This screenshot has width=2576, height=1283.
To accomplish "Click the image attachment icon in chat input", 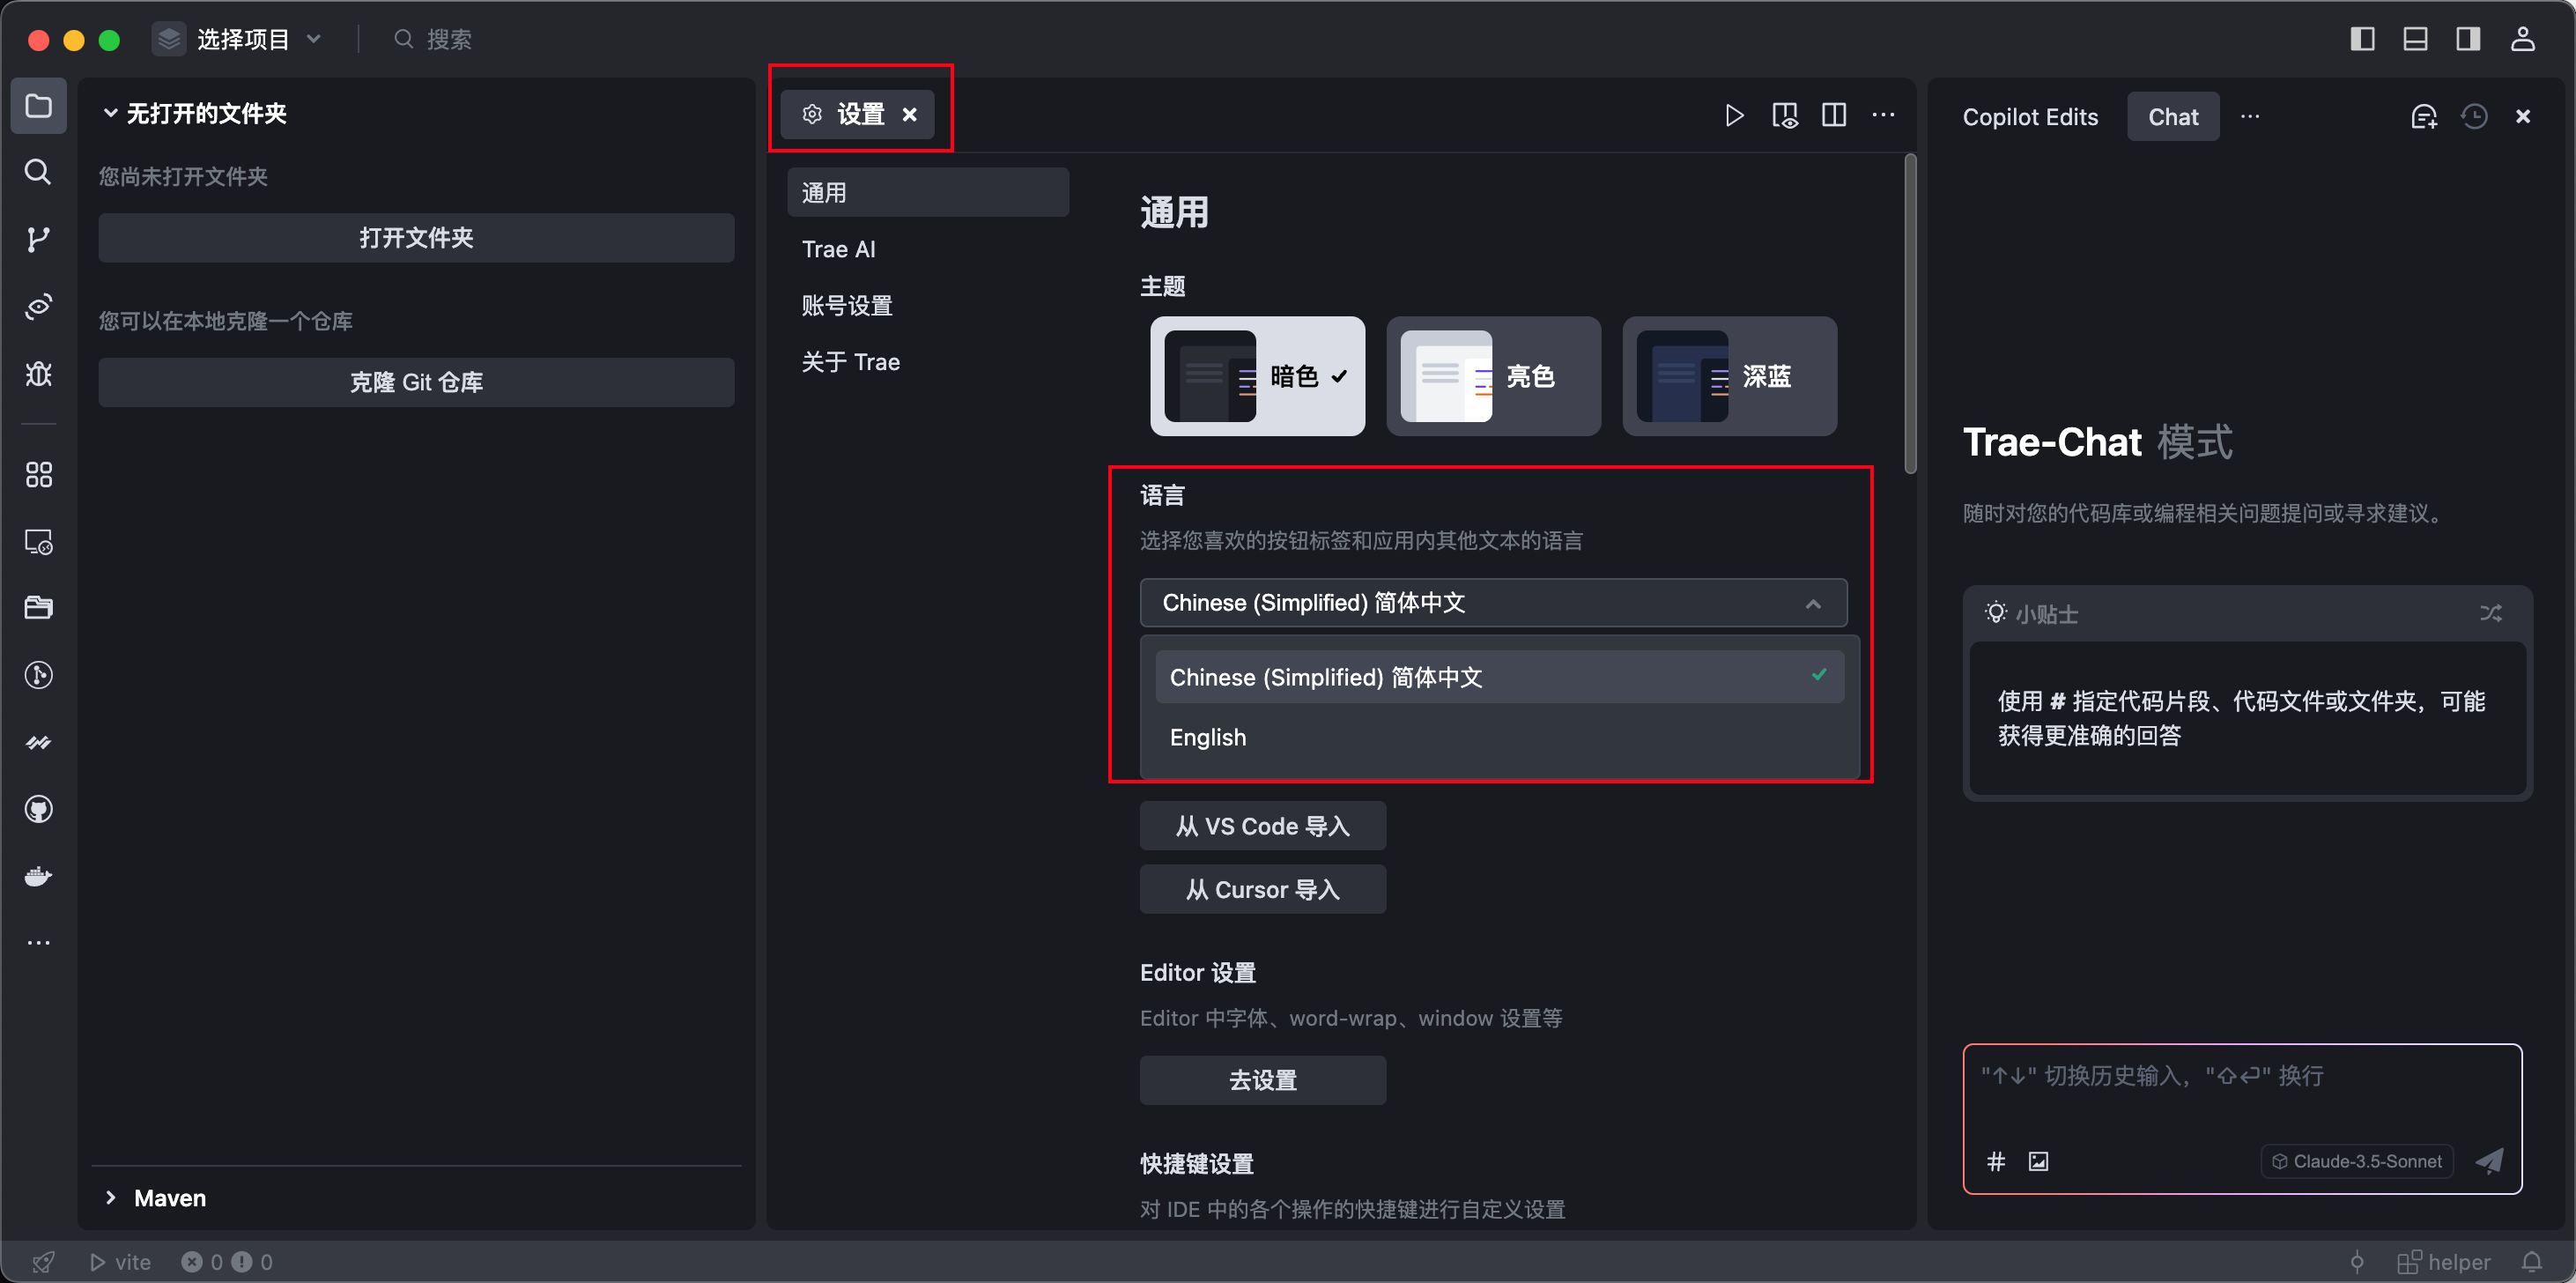I will tap(2038, 1160).
